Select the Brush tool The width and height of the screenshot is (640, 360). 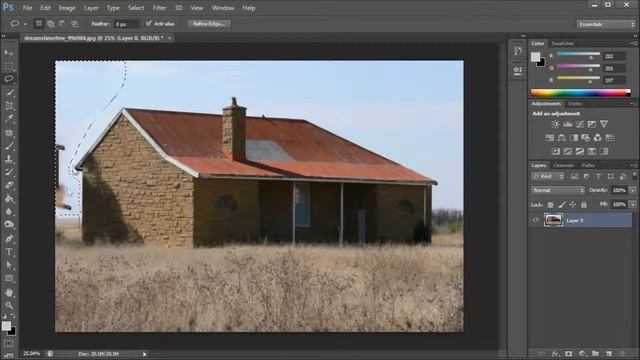point(9,146)
